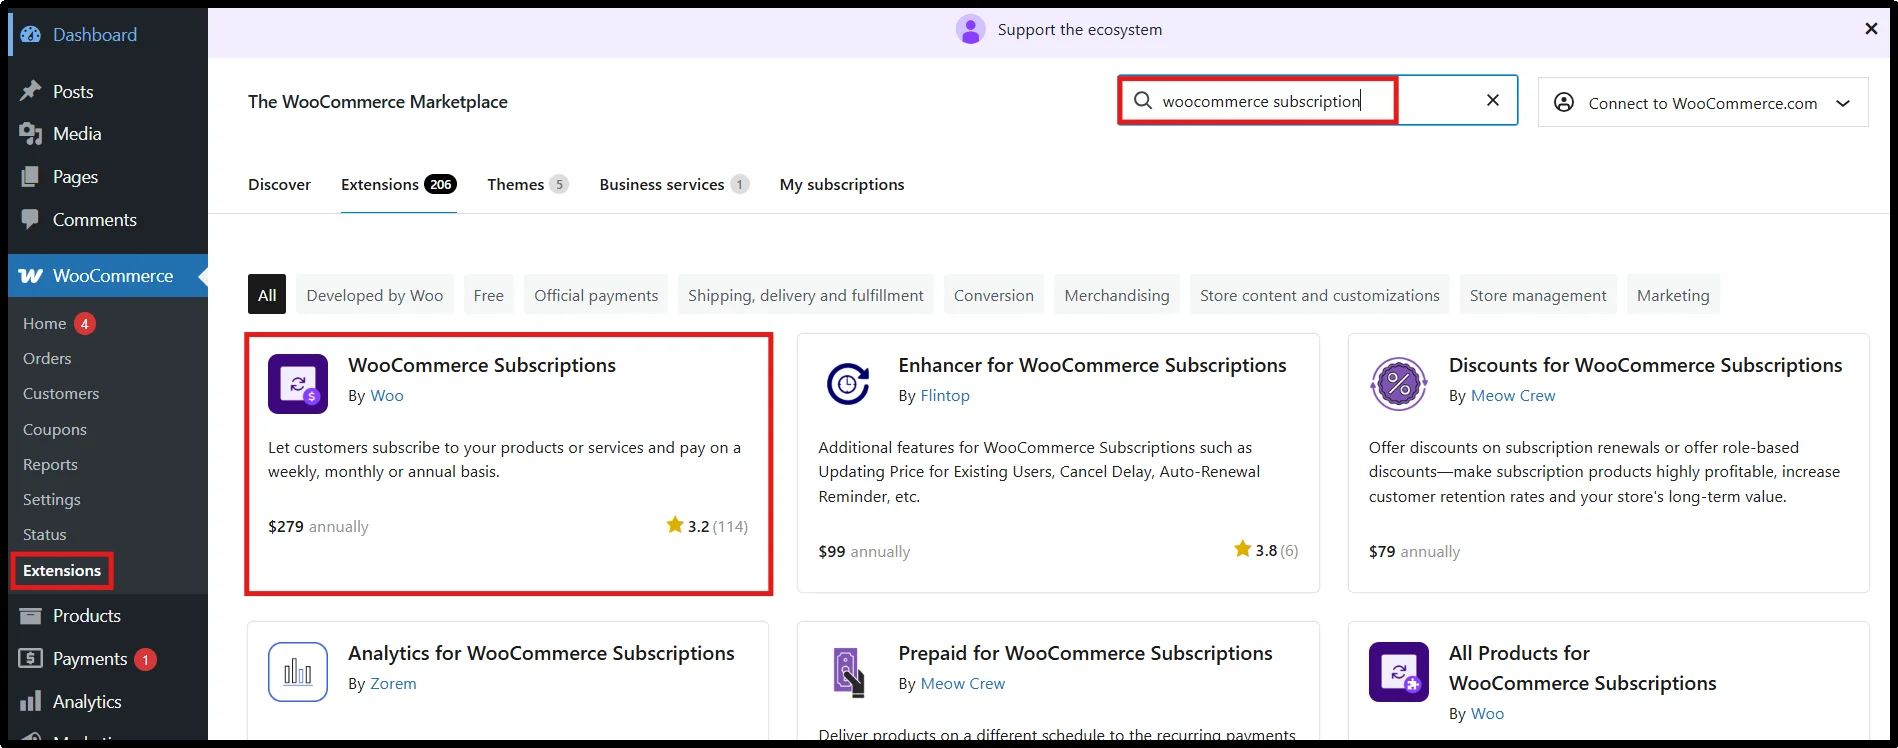Go to My subscriptions tab

click(x=842, y=184)
